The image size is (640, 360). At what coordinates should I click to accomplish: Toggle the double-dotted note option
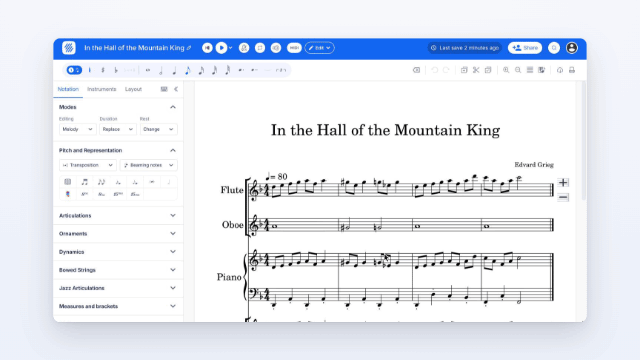pyautogui.click(x=254, y=70)
